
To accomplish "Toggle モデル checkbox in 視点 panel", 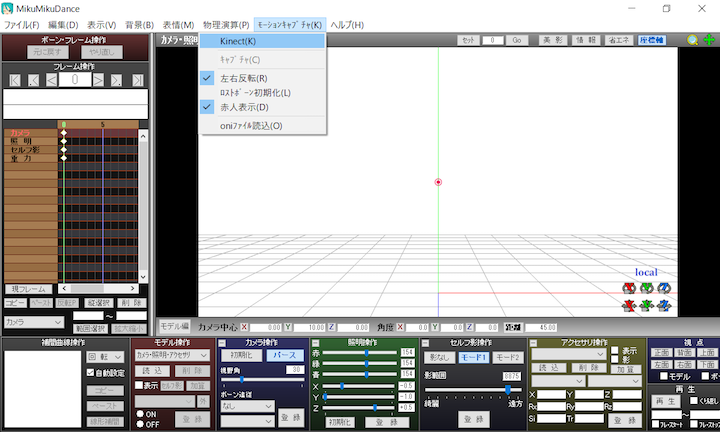I will 664,376.
